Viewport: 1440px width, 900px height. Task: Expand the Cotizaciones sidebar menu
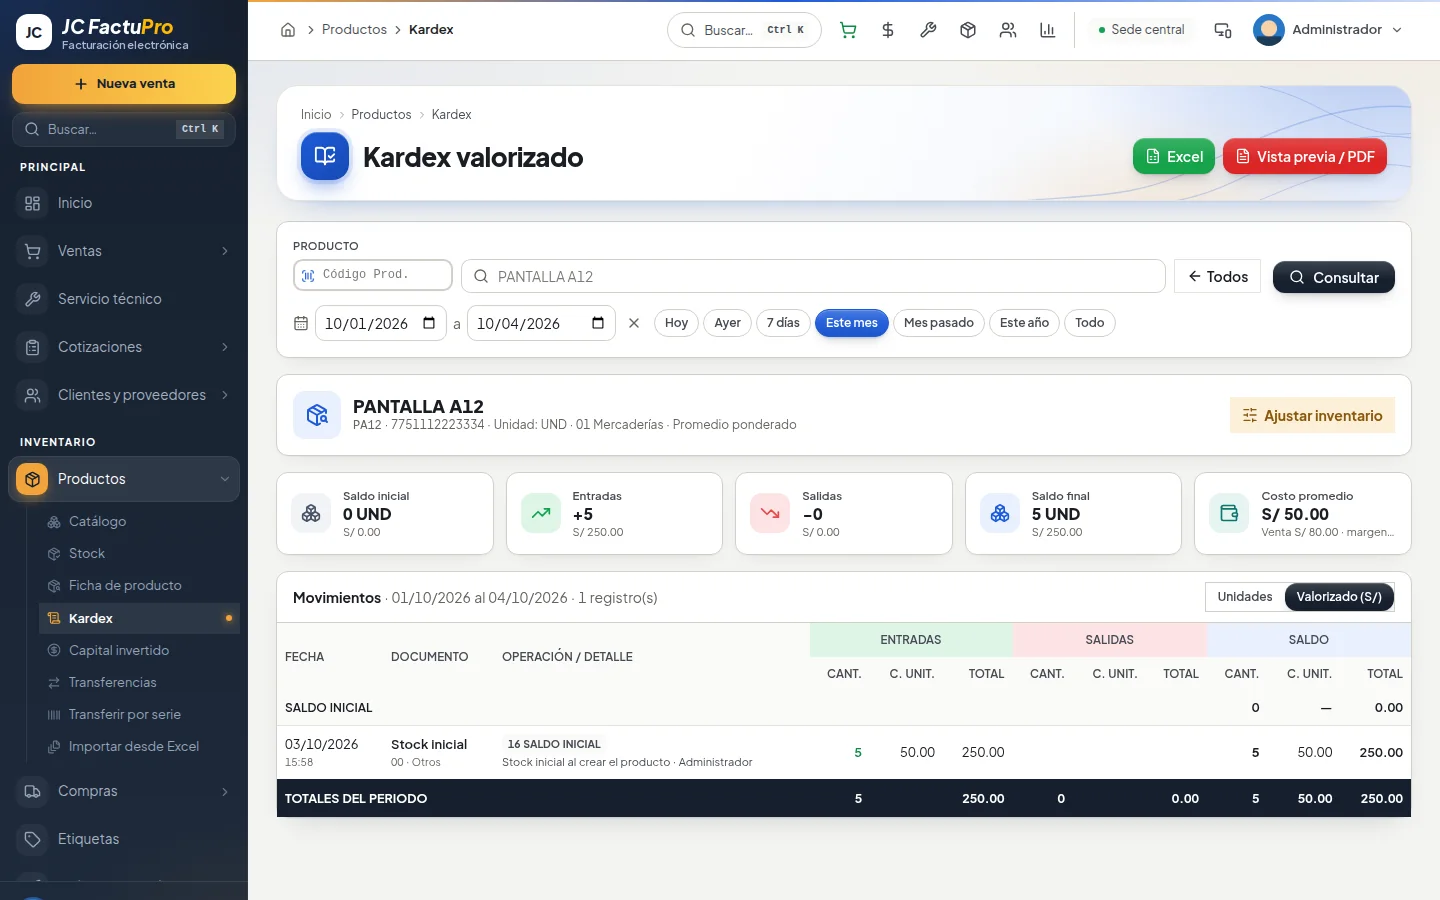pyautogui.click(x=124, y=347)
